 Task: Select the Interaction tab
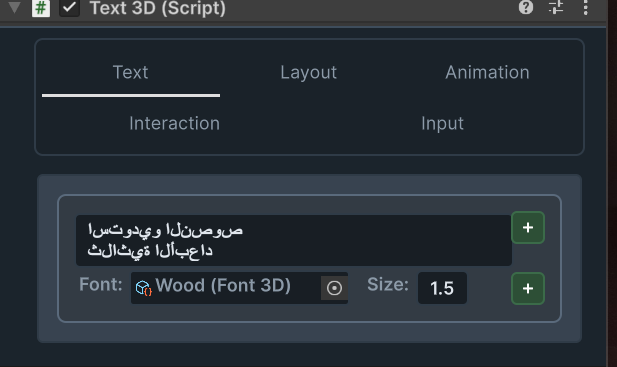[175, 124]
